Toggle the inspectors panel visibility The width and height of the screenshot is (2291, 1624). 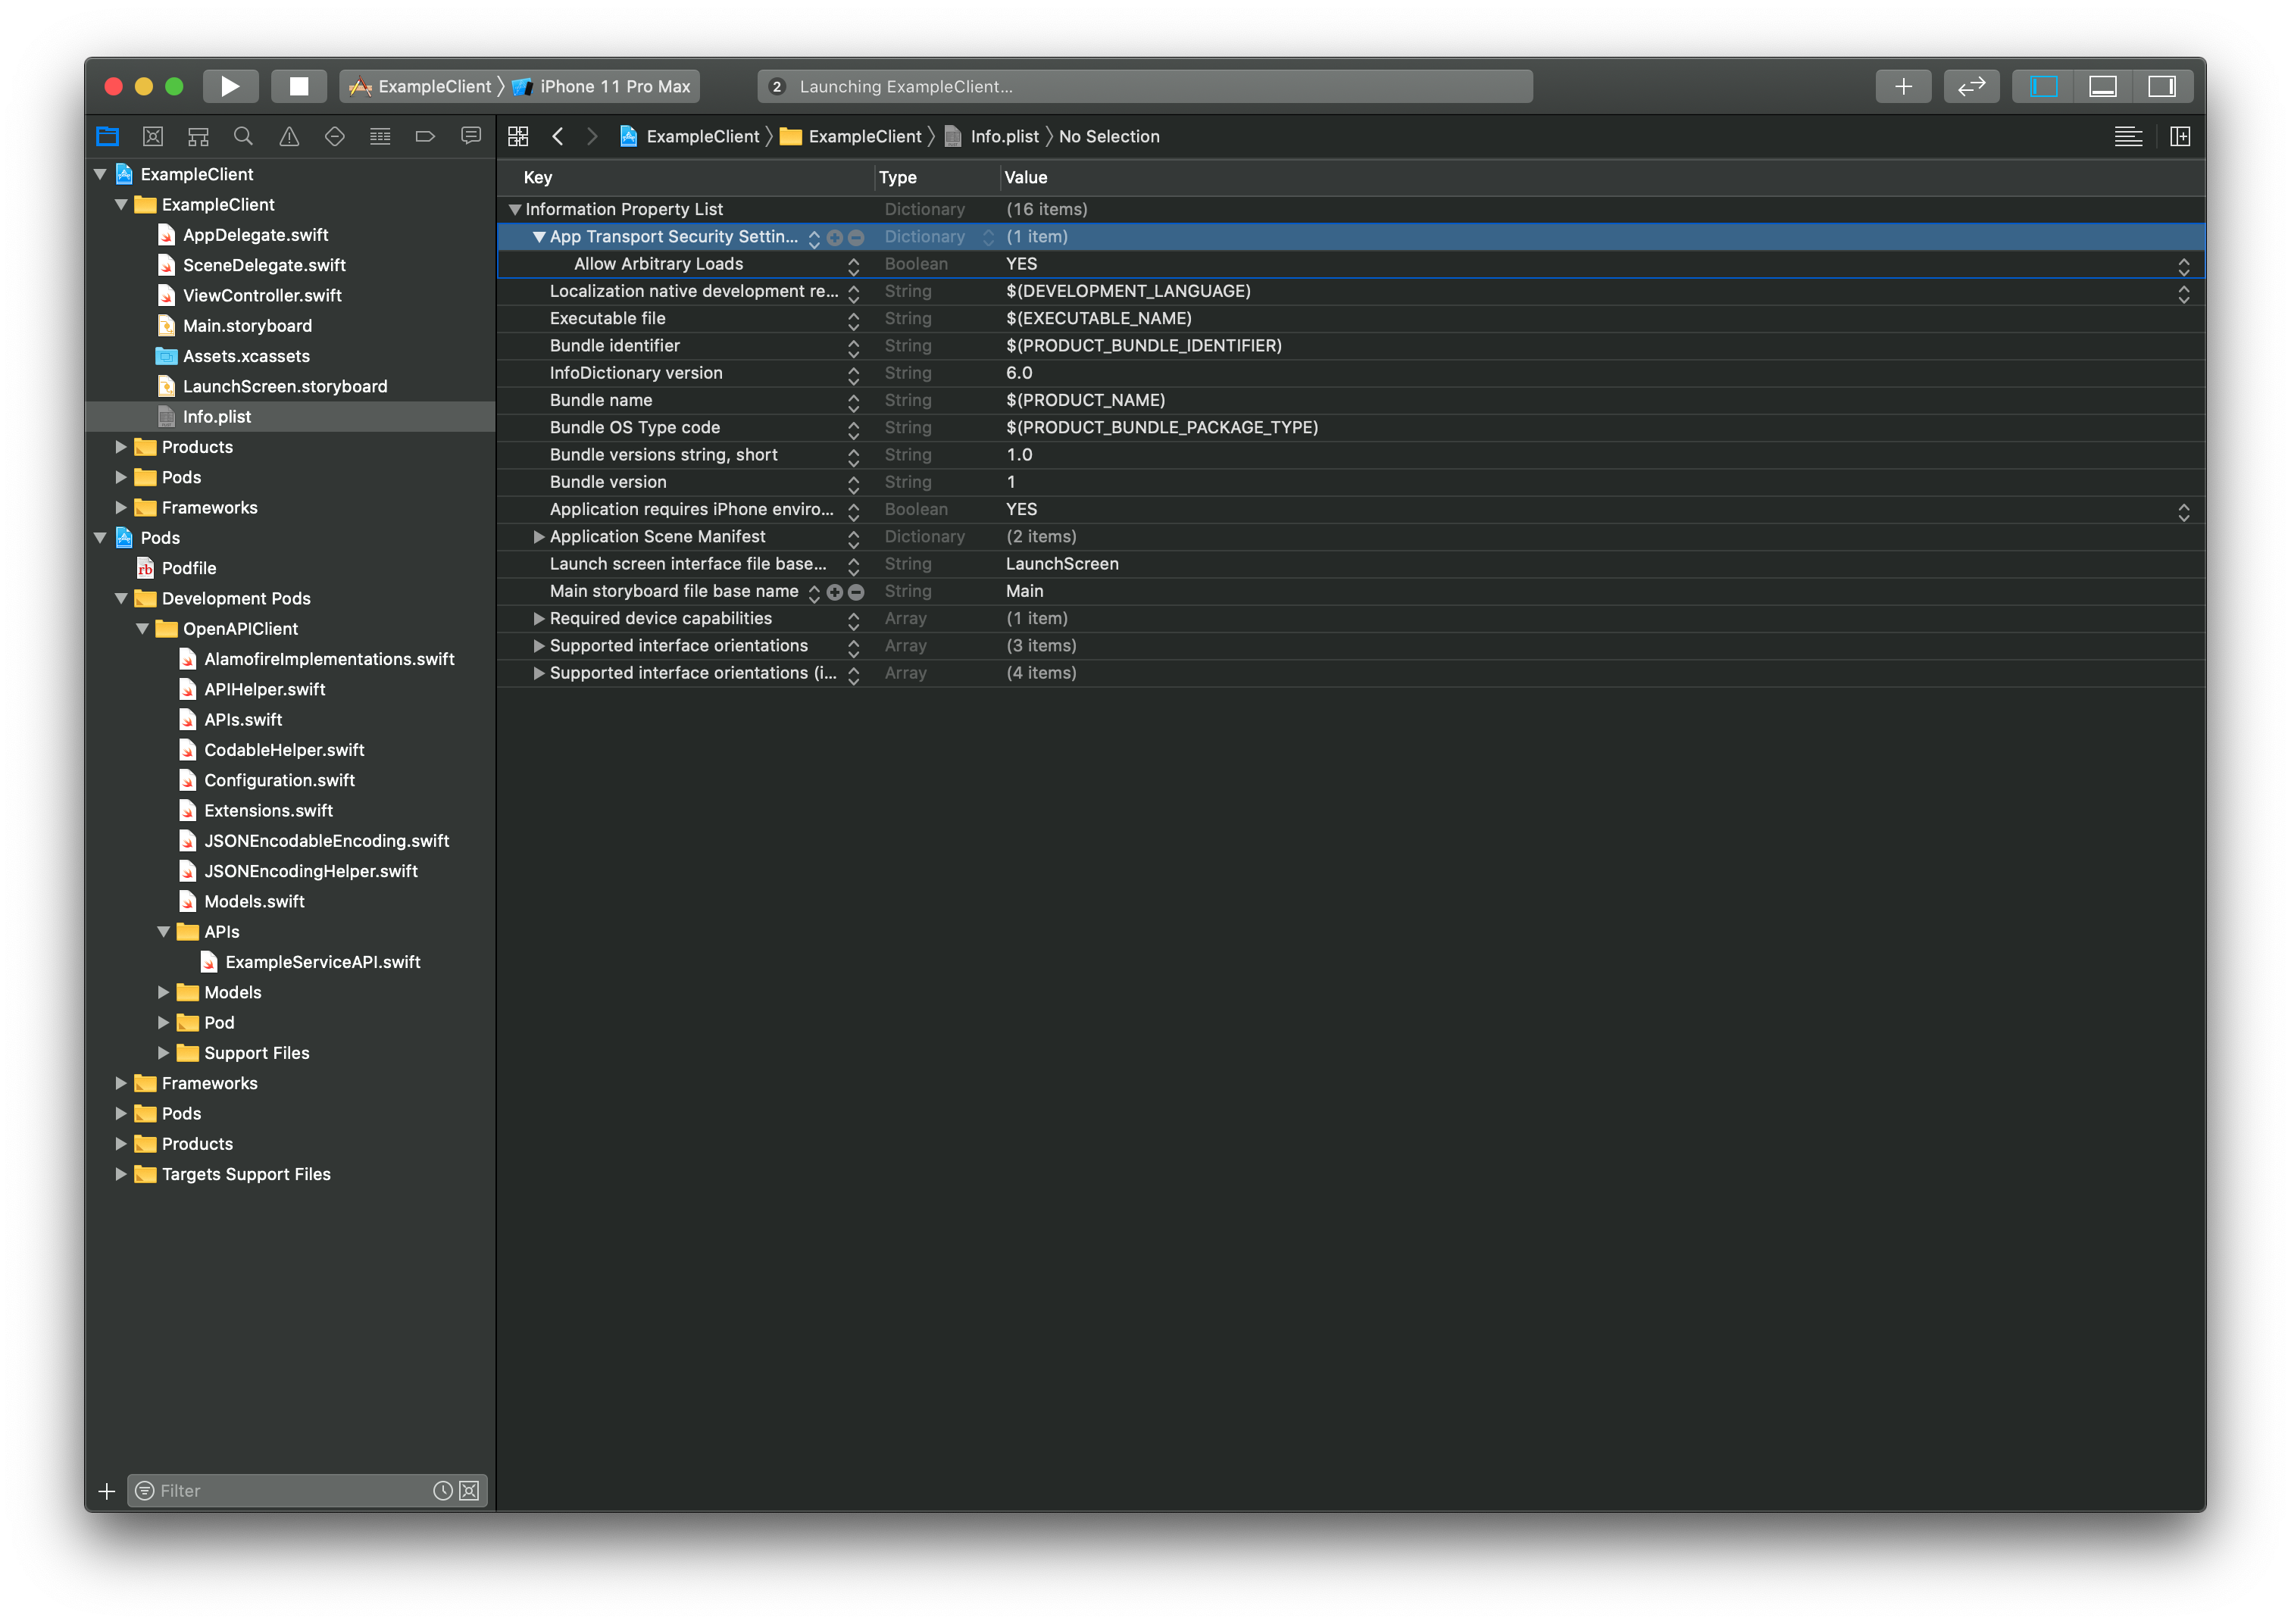click(x=2162, y=86)
